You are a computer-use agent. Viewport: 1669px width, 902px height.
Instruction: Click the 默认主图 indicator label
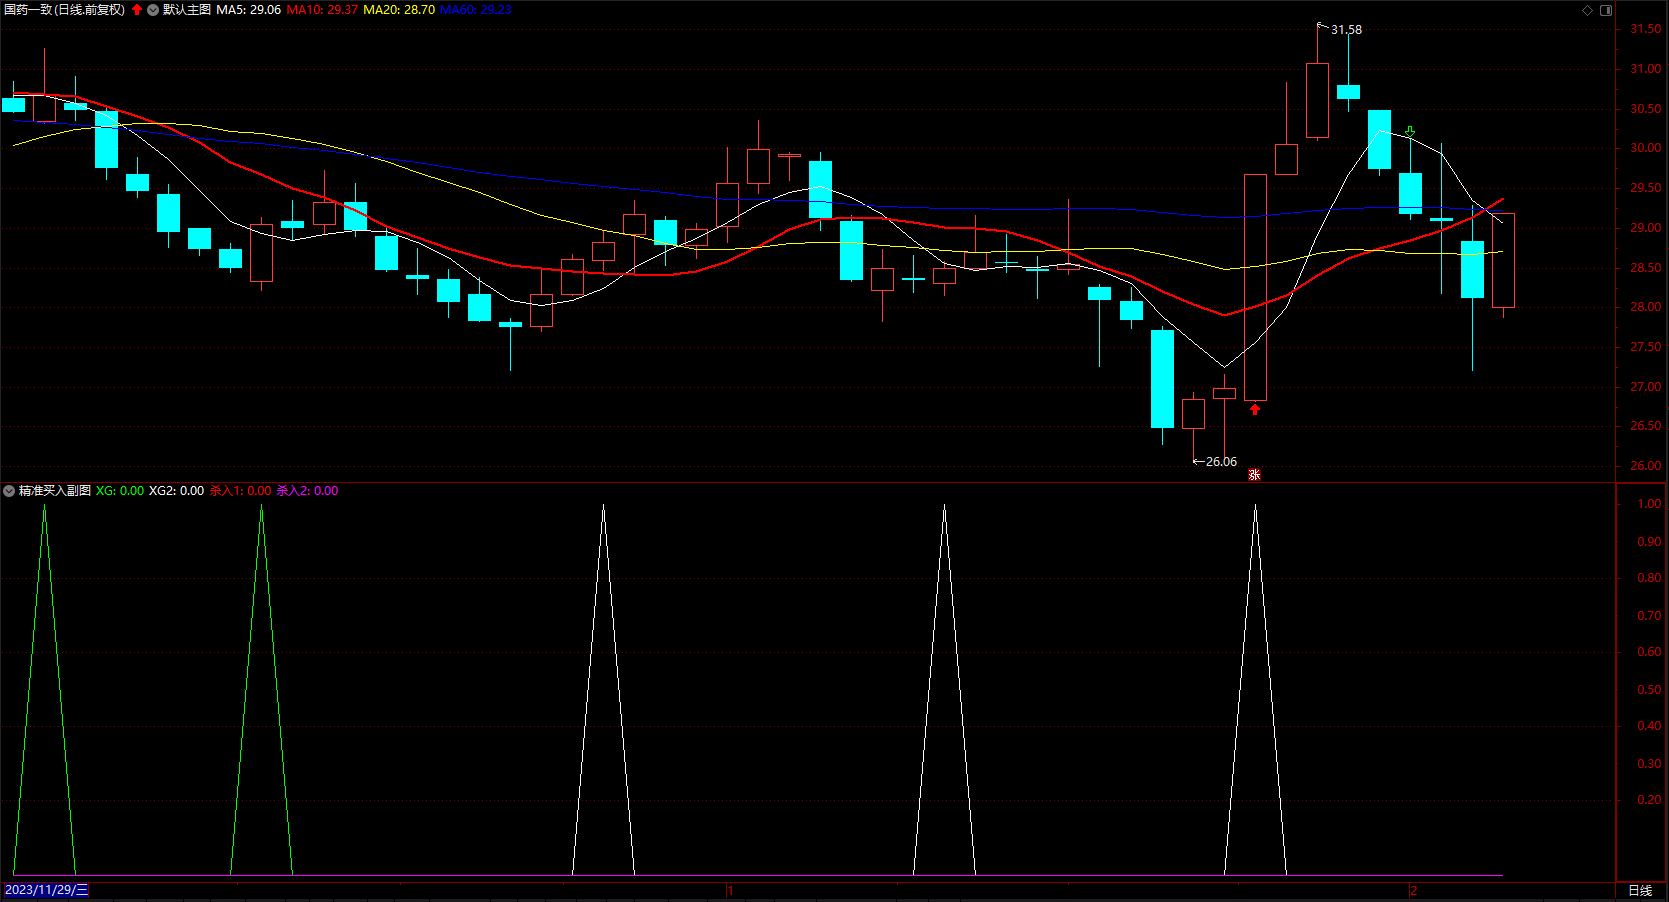point(187,10)
